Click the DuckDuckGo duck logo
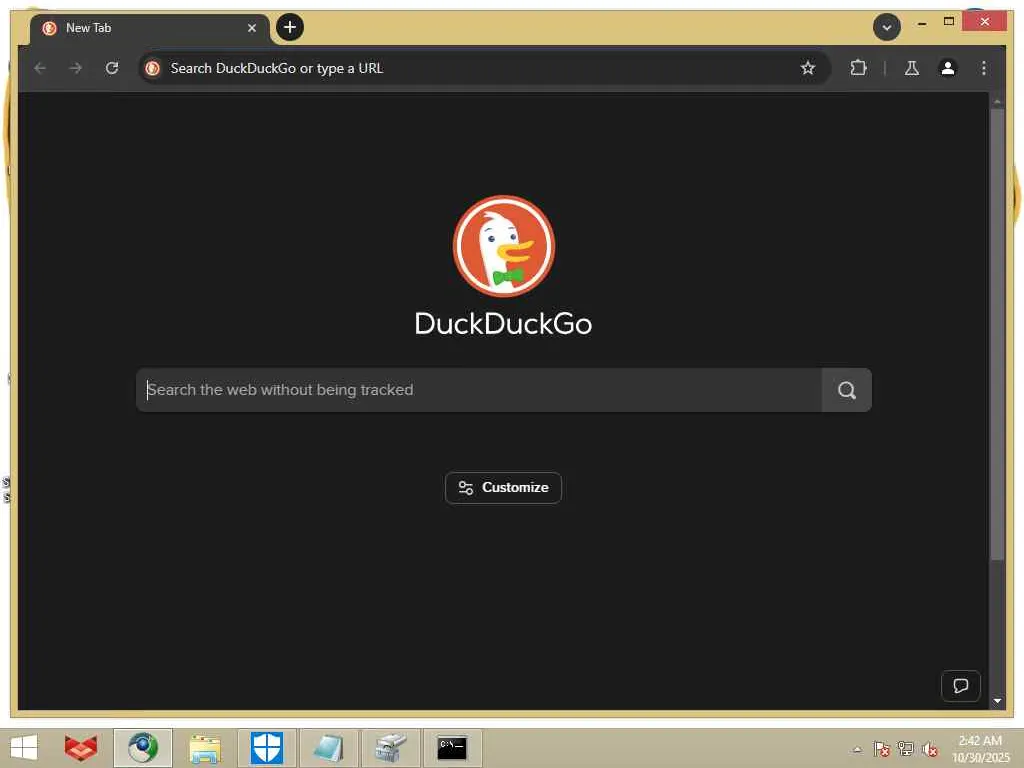 point(504,246)
